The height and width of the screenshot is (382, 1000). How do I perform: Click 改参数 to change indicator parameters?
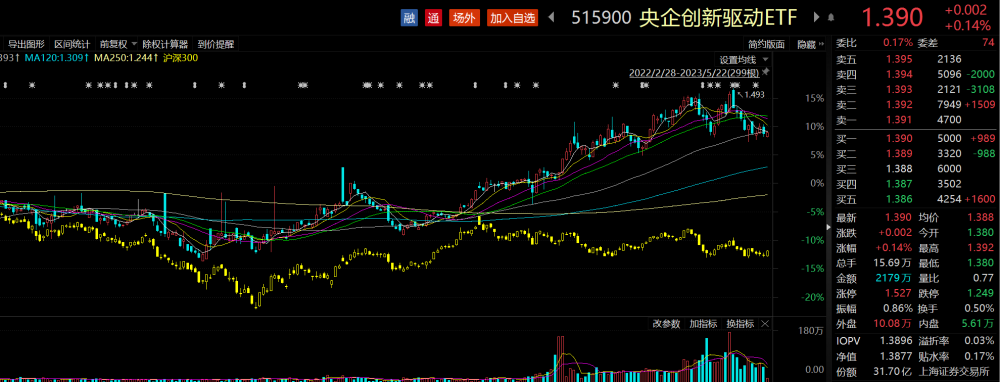point(666,324)
